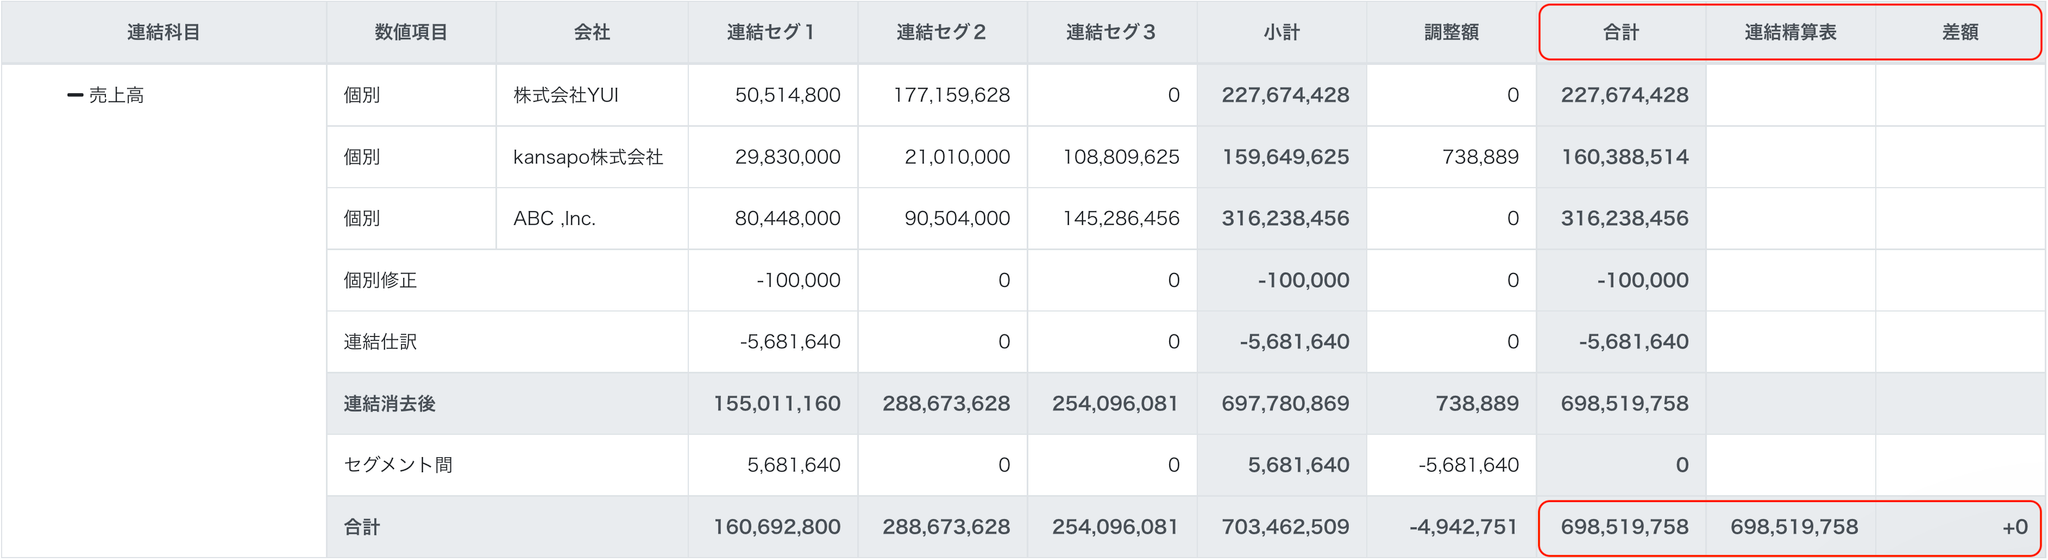
Task: Select the 連結セグ3 column header
Action: point(1111,32)
